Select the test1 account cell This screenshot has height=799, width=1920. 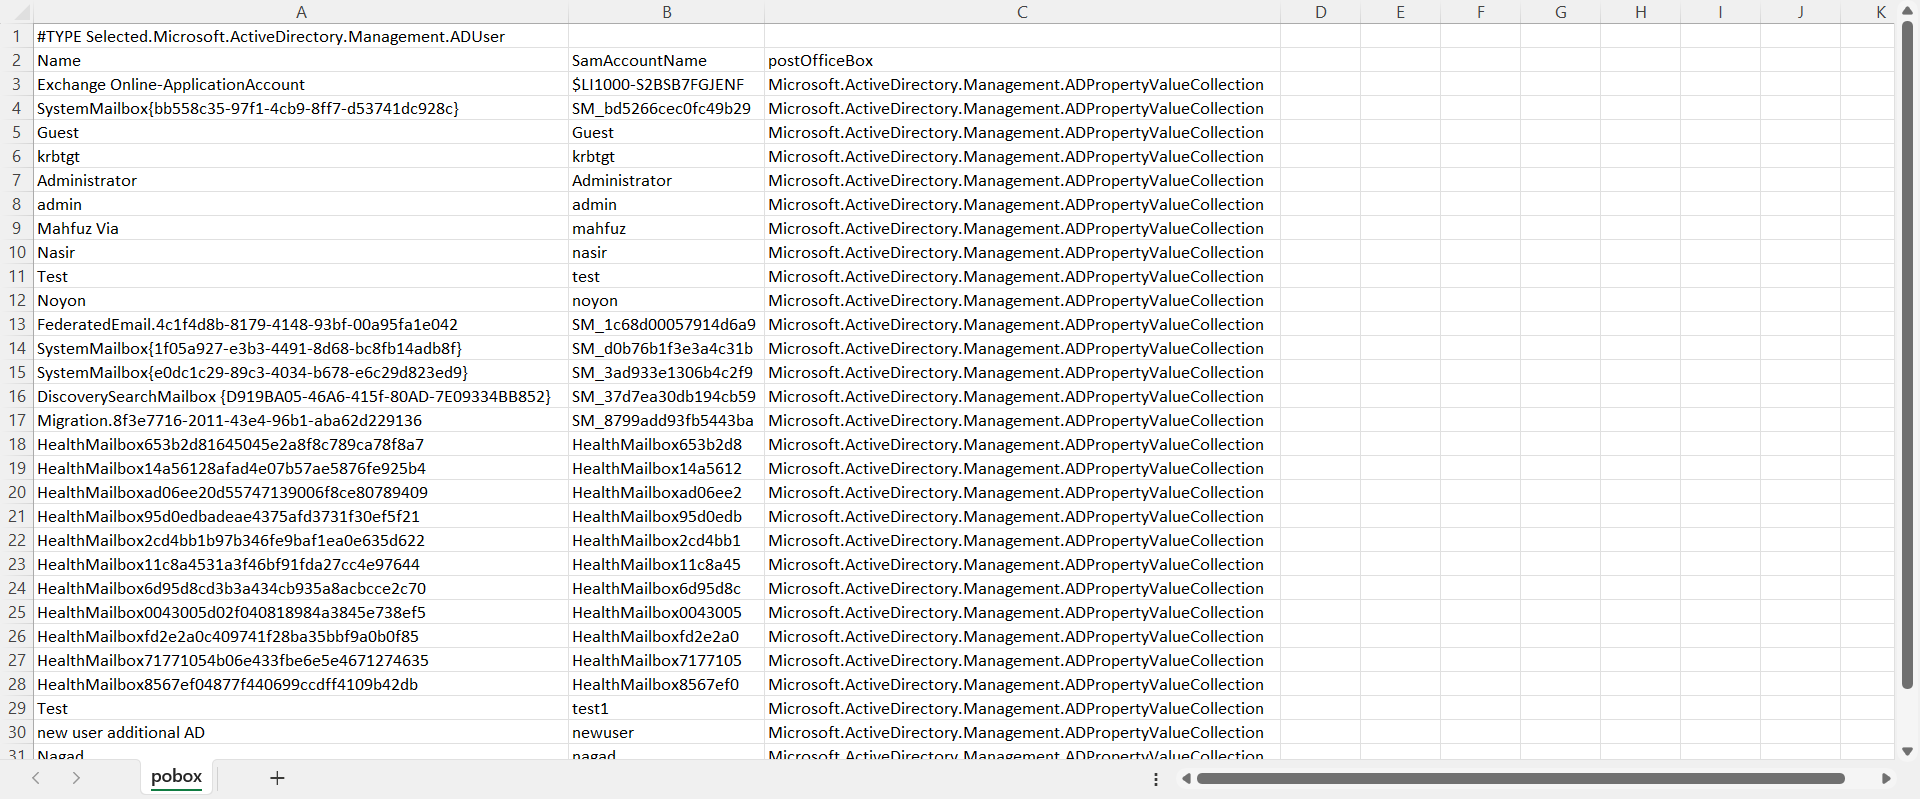666,708
